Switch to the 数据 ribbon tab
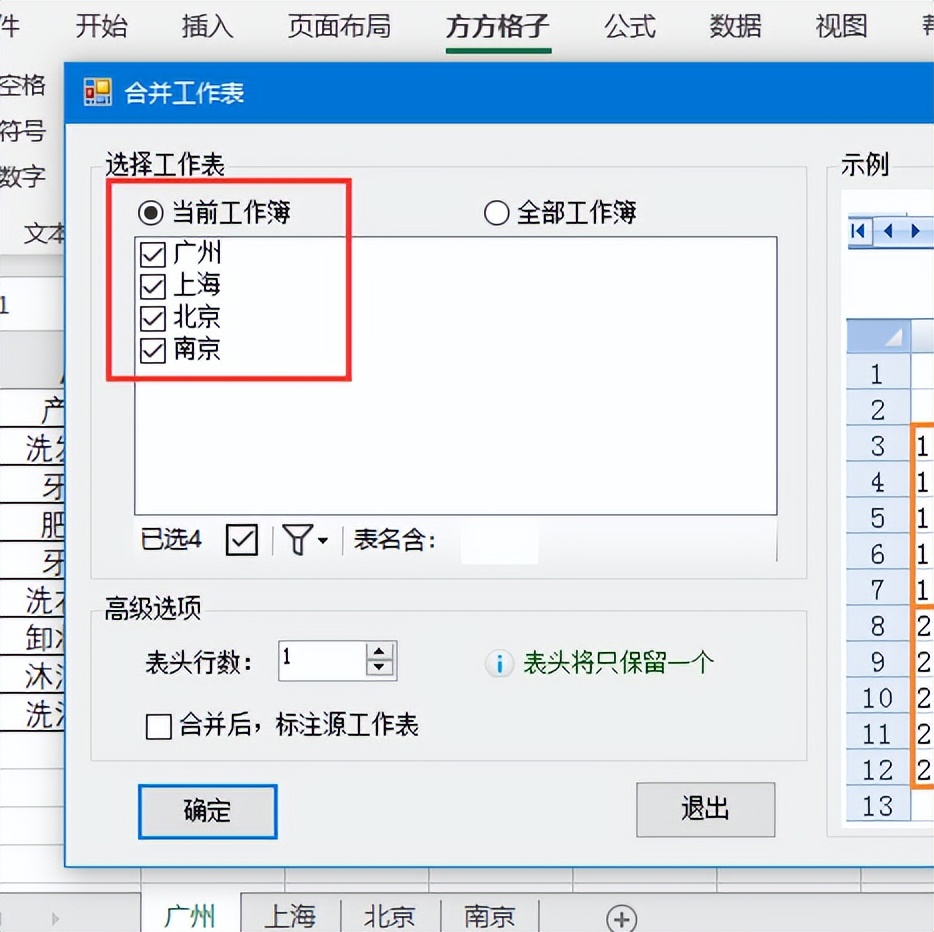Viewport: 934px width, 932px height. [735, 27]
